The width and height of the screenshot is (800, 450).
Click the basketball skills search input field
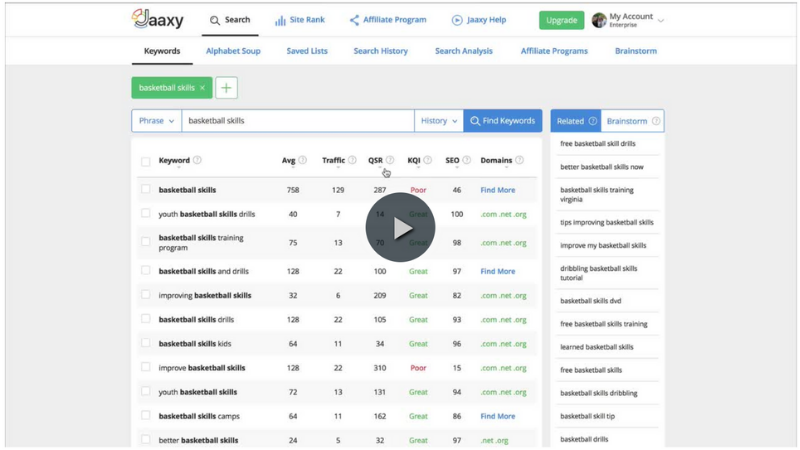pyautogui.click(x=298, y=121)
